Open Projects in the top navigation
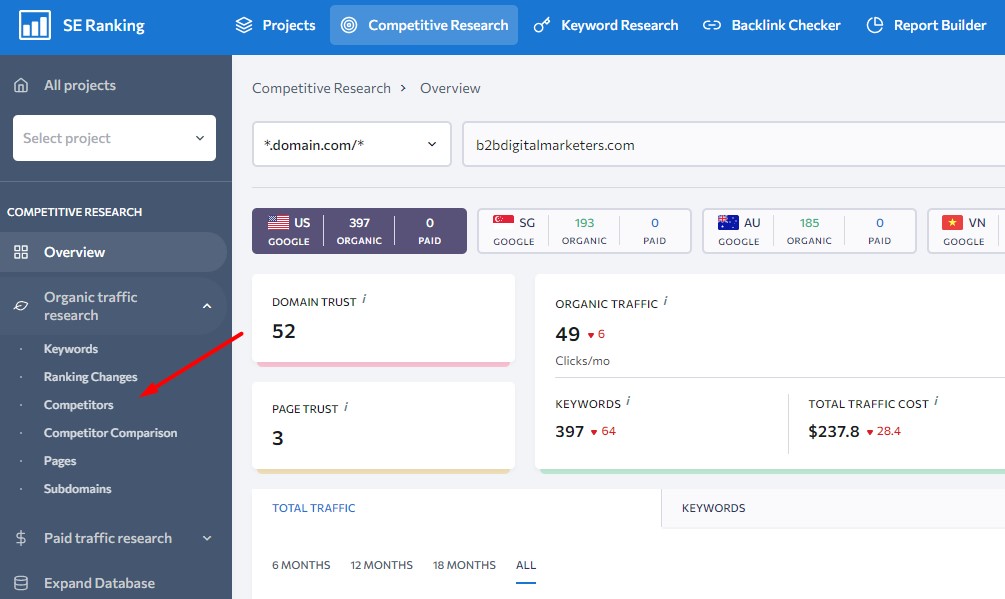This screenshot has width=1005, height=599. point(275,25)
